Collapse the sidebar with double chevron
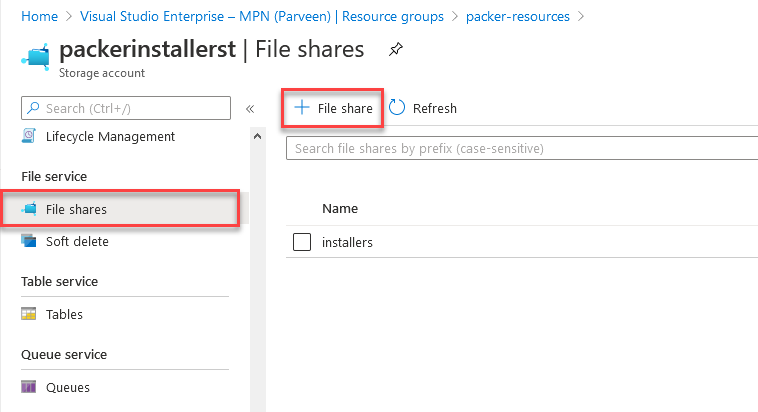758x412 pixels. 250,108
